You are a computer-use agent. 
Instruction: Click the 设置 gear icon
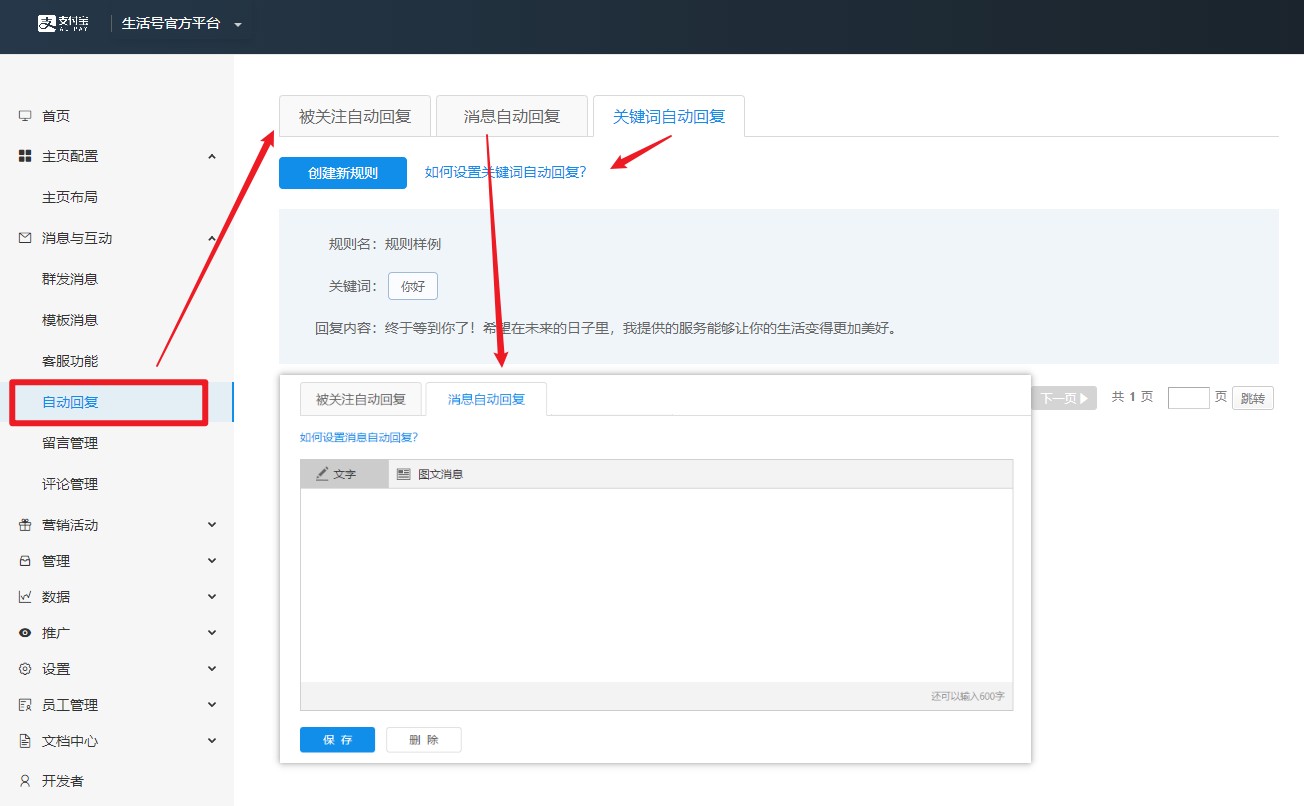(25, 669)
